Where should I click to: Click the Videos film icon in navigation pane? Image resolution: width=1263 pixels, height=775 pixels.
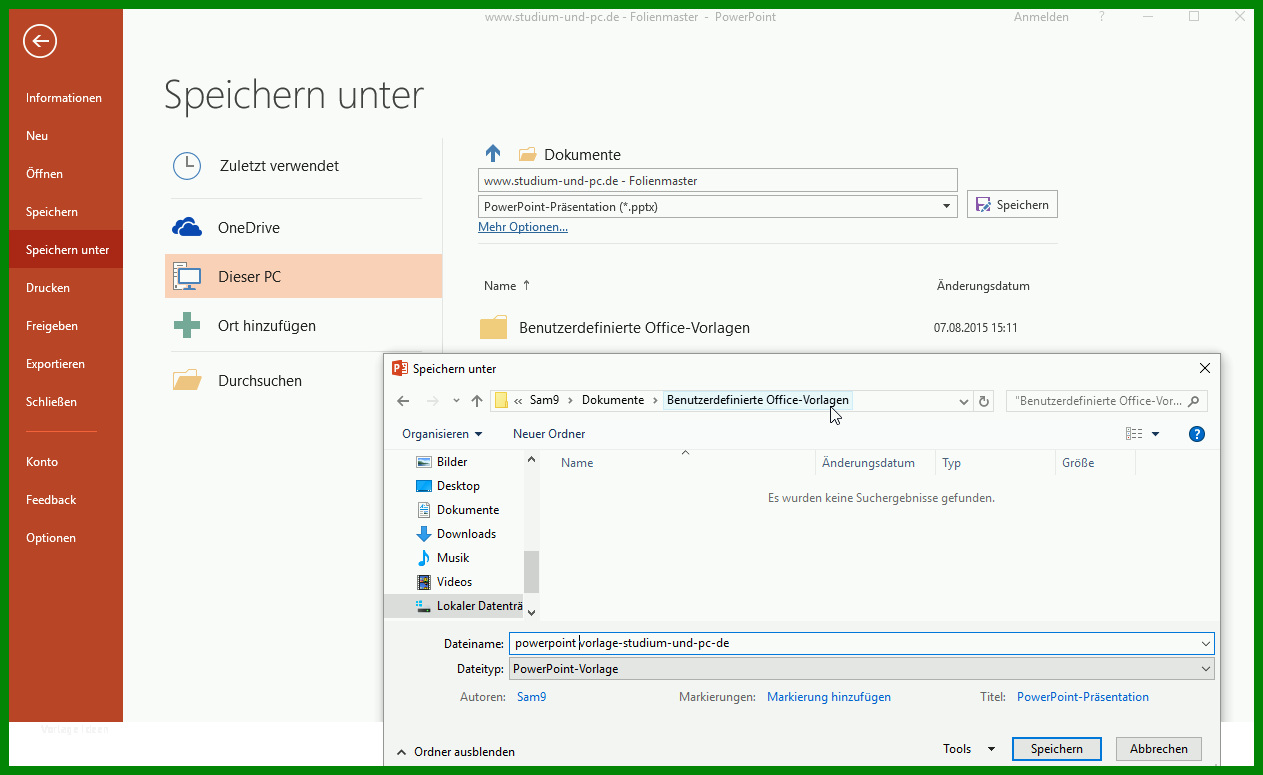coord(424,582)
